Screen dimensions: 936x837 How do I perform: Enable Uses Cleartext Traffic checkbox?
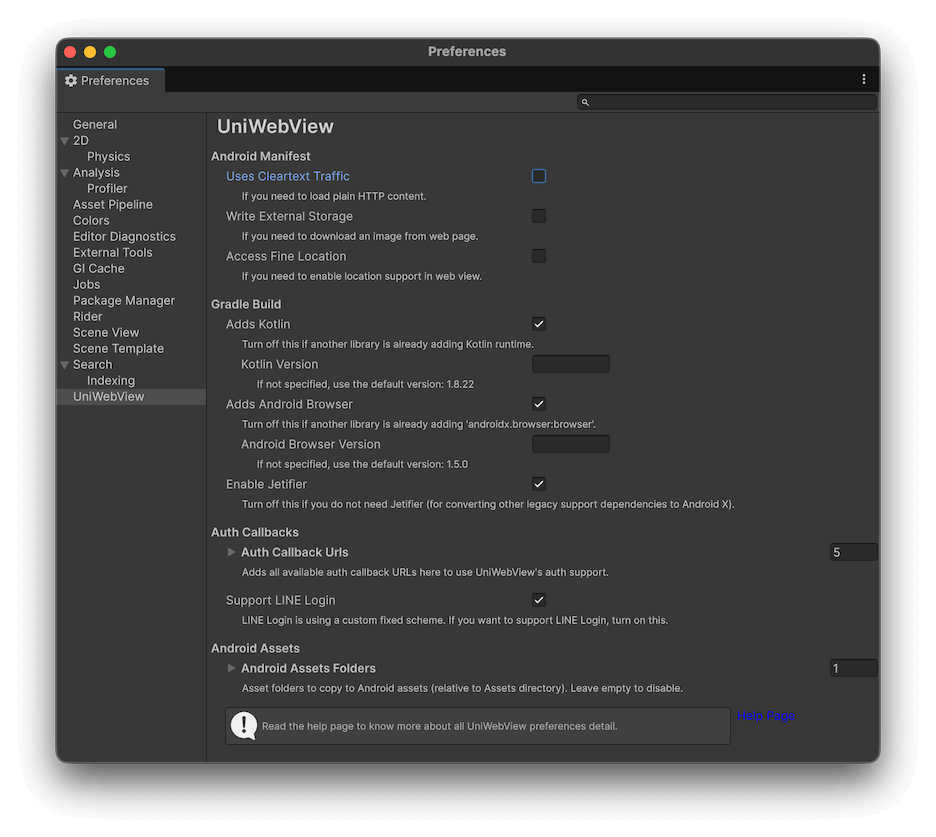[539, 176]
